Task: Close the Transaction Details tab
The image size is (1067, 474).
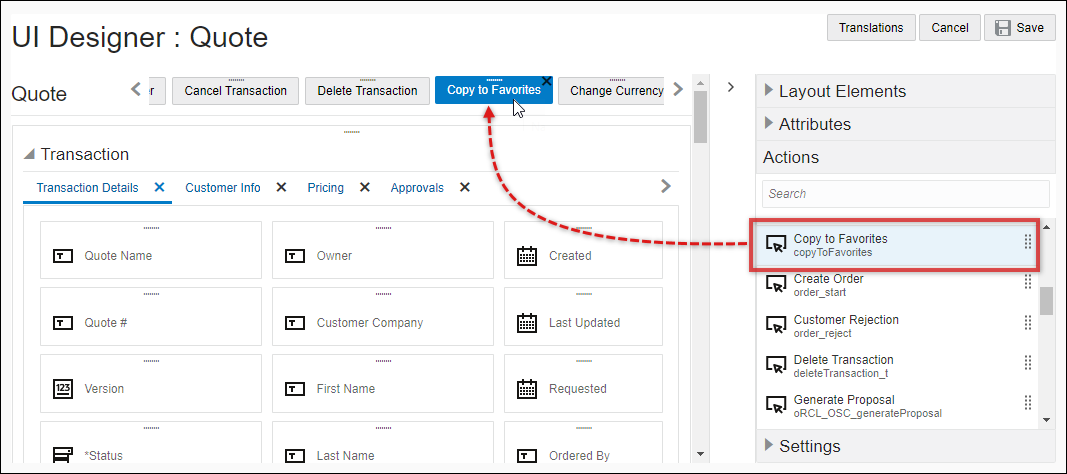Action: [x=159, y=187]
